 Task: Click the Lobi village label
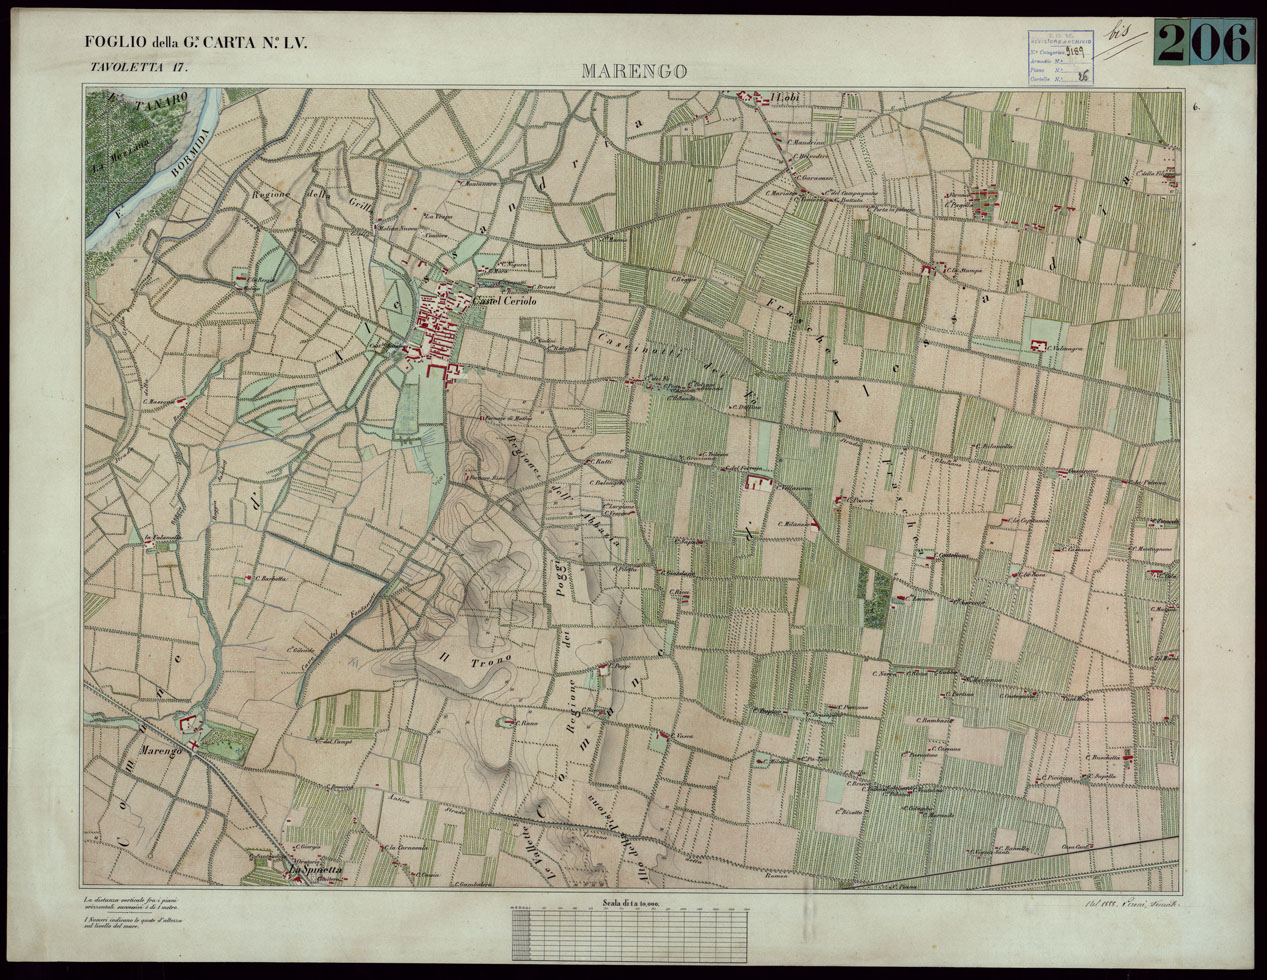[x=788, y=97]
